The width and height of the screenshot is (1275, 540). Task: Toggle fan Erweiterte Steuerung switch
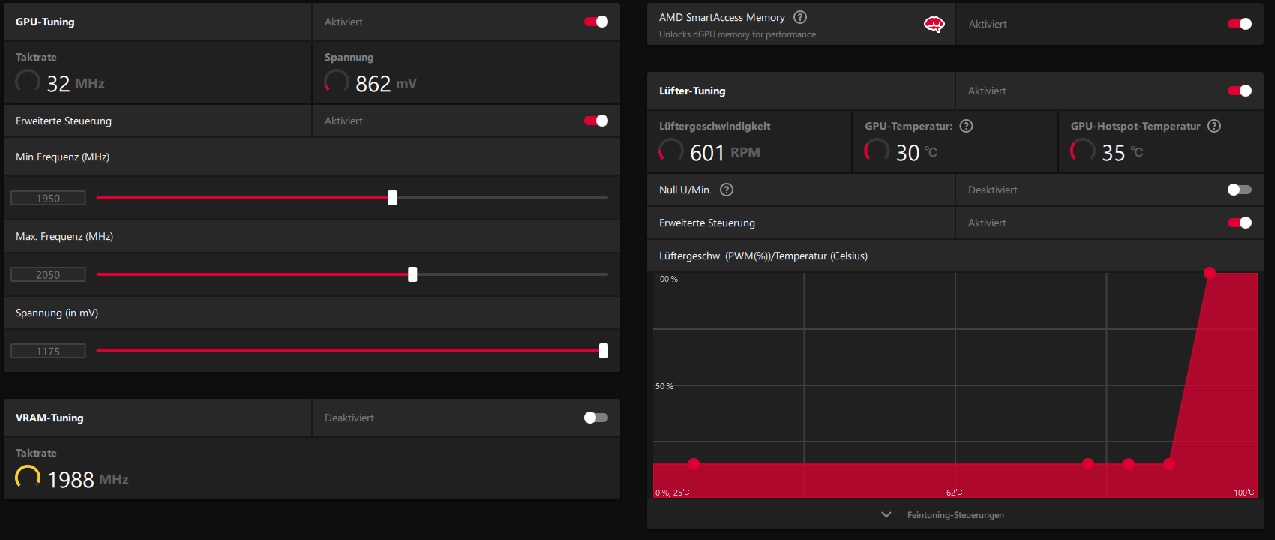(1240, 223)
